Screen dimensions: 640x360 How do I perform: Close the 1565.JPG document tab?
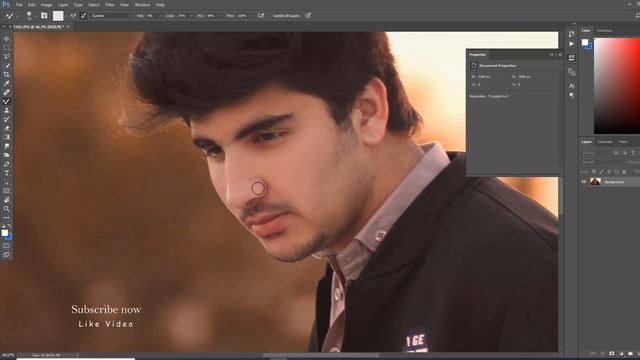(x=68, y=27)
